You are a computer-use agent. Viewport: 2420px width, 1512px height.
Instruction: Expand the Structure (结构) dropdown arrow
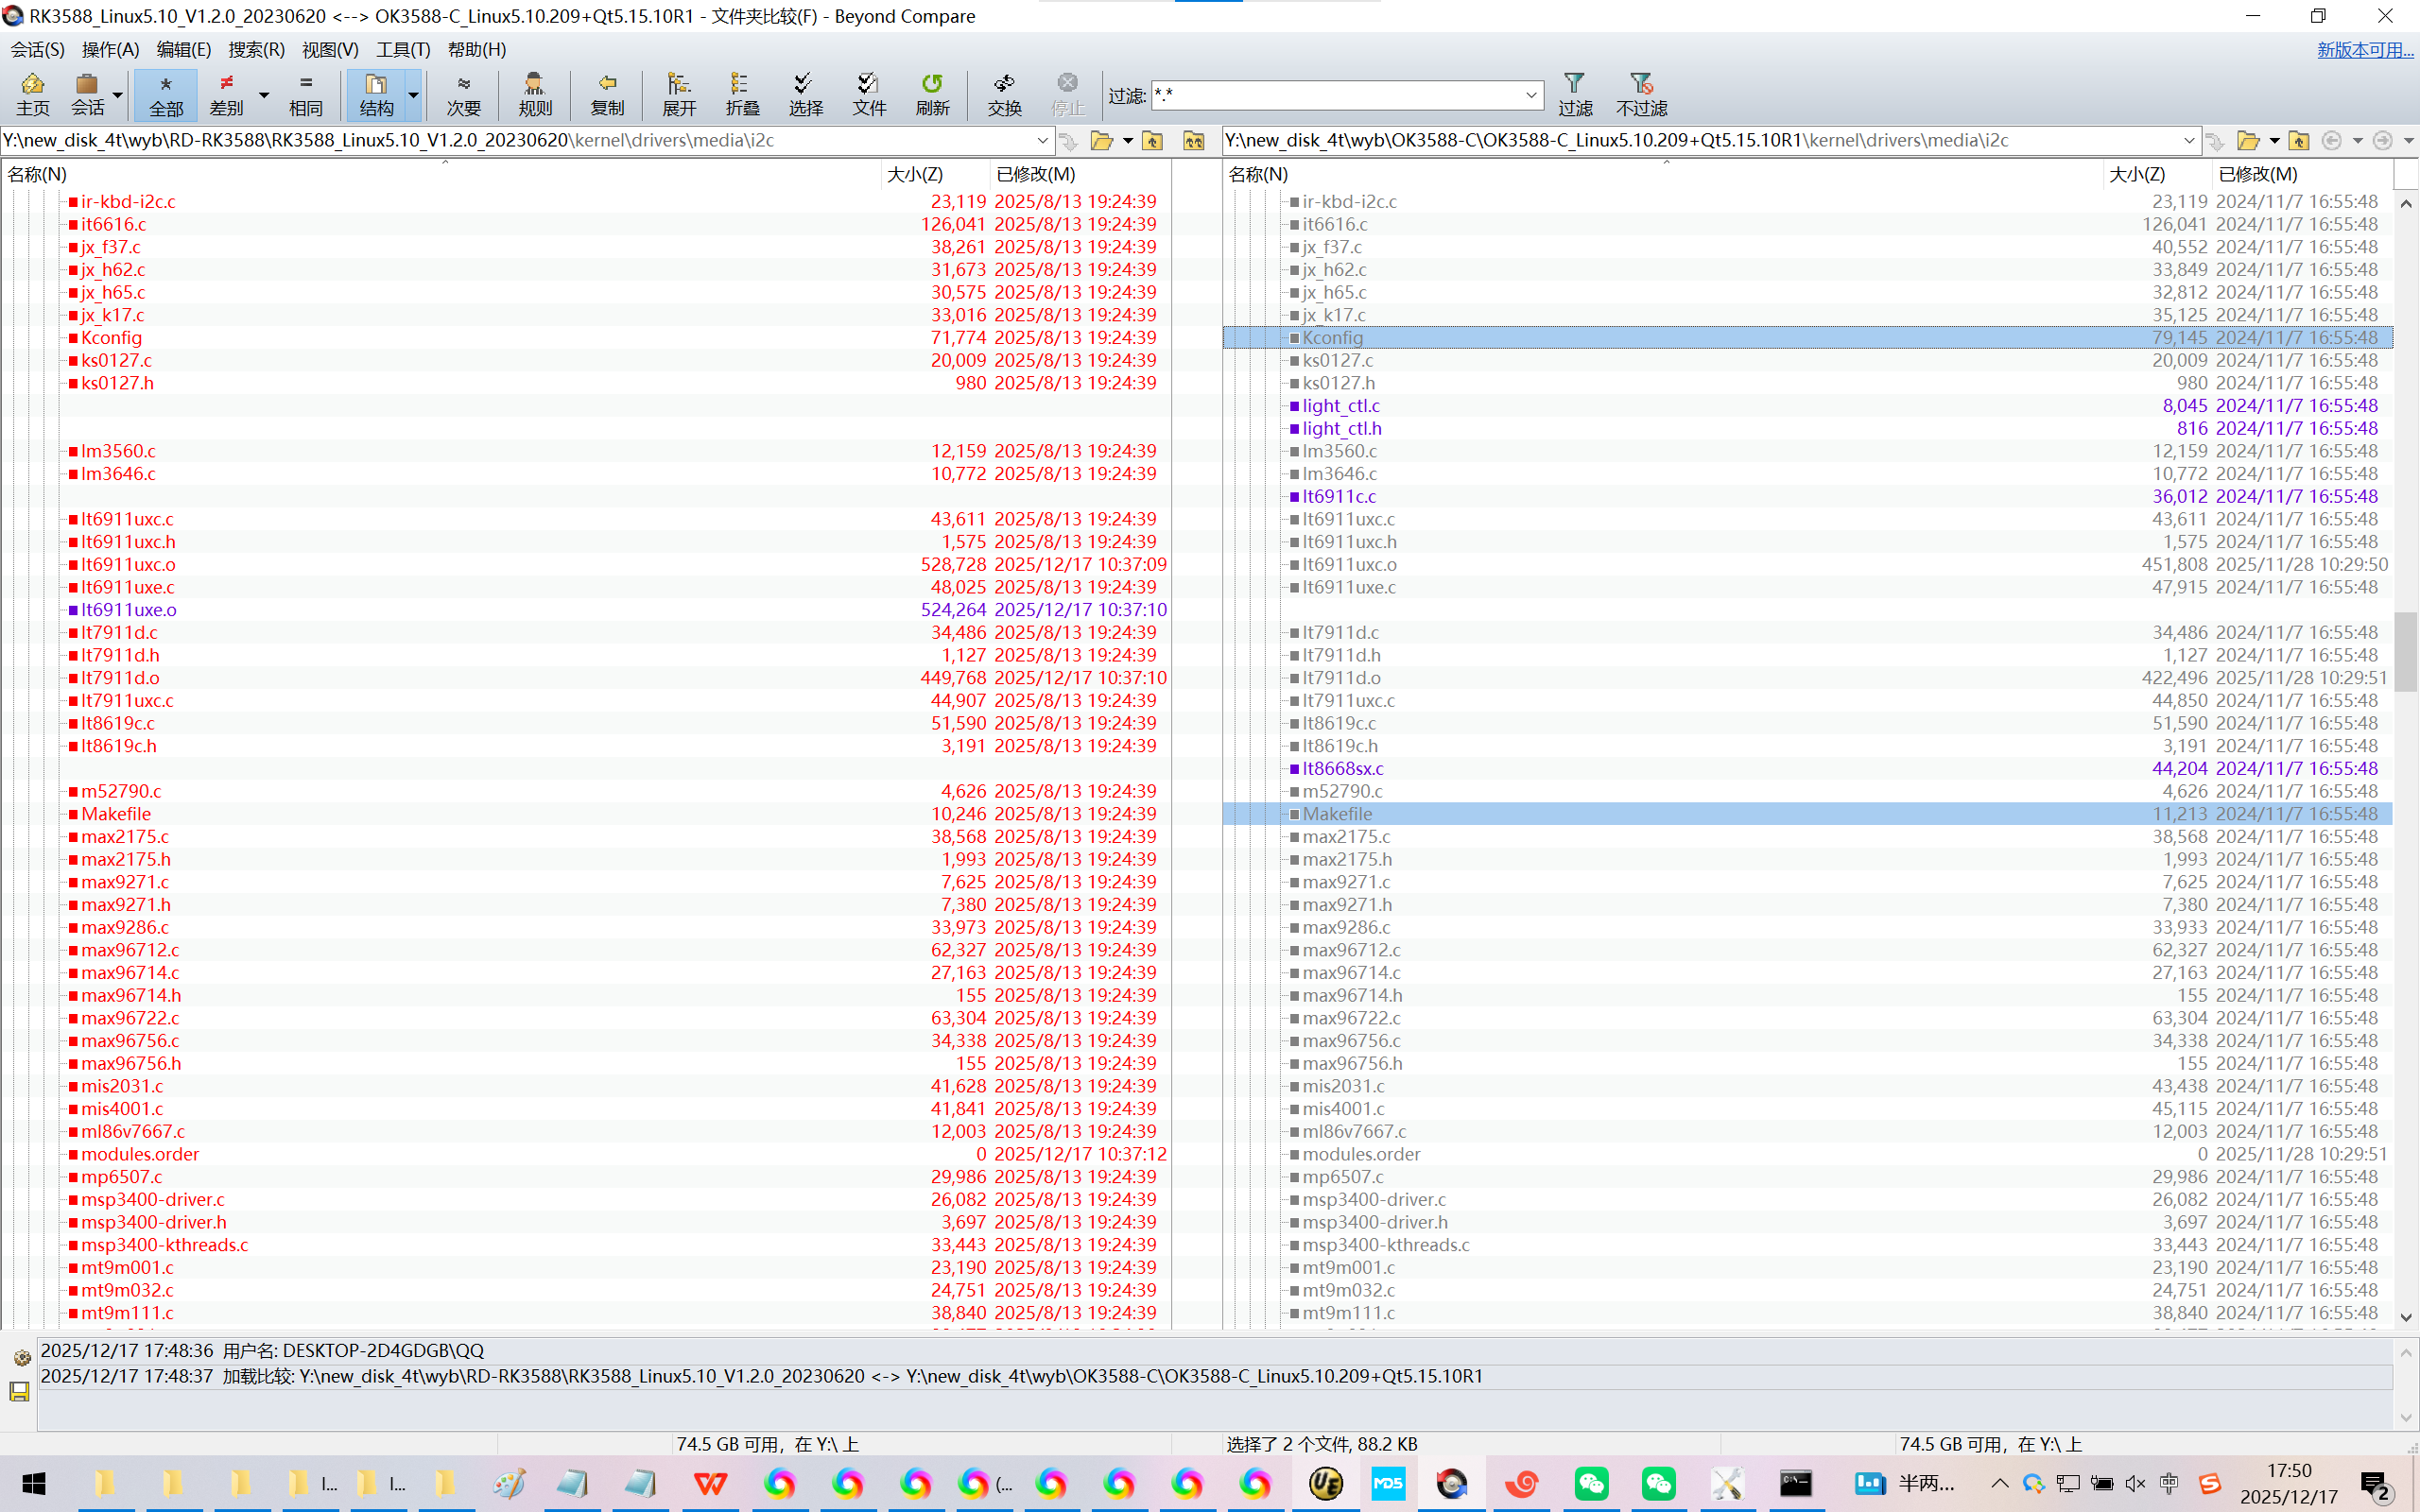(x=413, y=96)
